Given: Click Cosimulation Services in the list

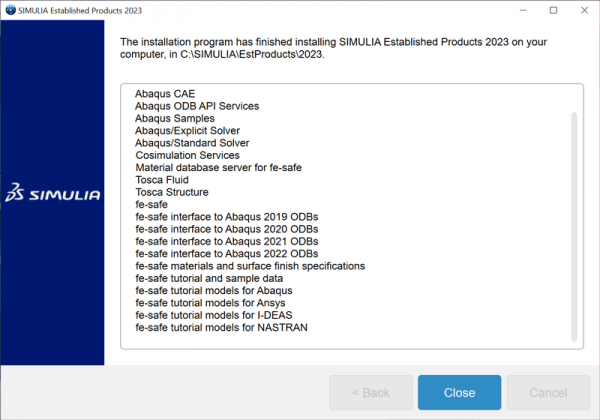Looking at the screenshot, I should pyautogui.click(x=187, y=155).
